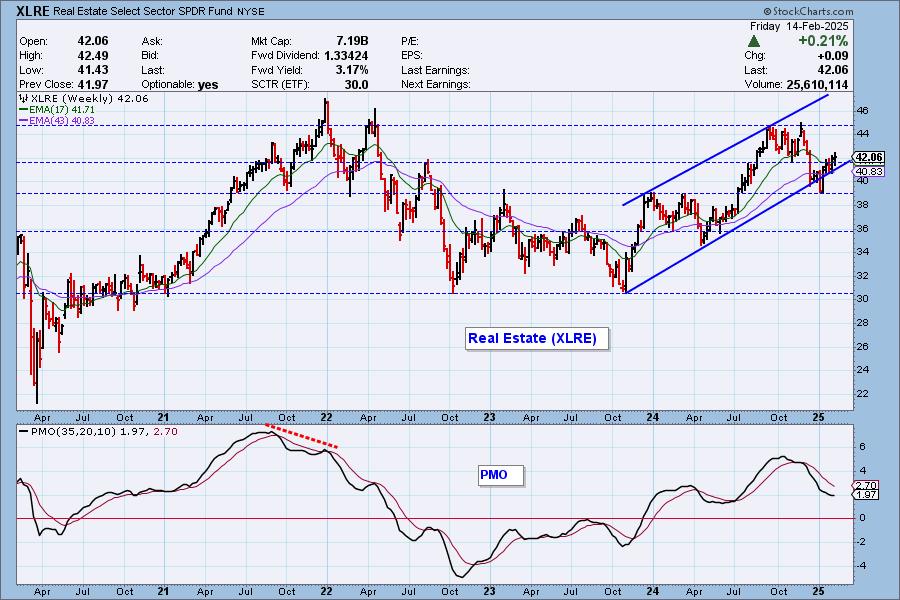Click the fund name 'Real Estate Select Sector SPDR Fund'
Viewport: 900px width, 600px height.
[143, 11]
